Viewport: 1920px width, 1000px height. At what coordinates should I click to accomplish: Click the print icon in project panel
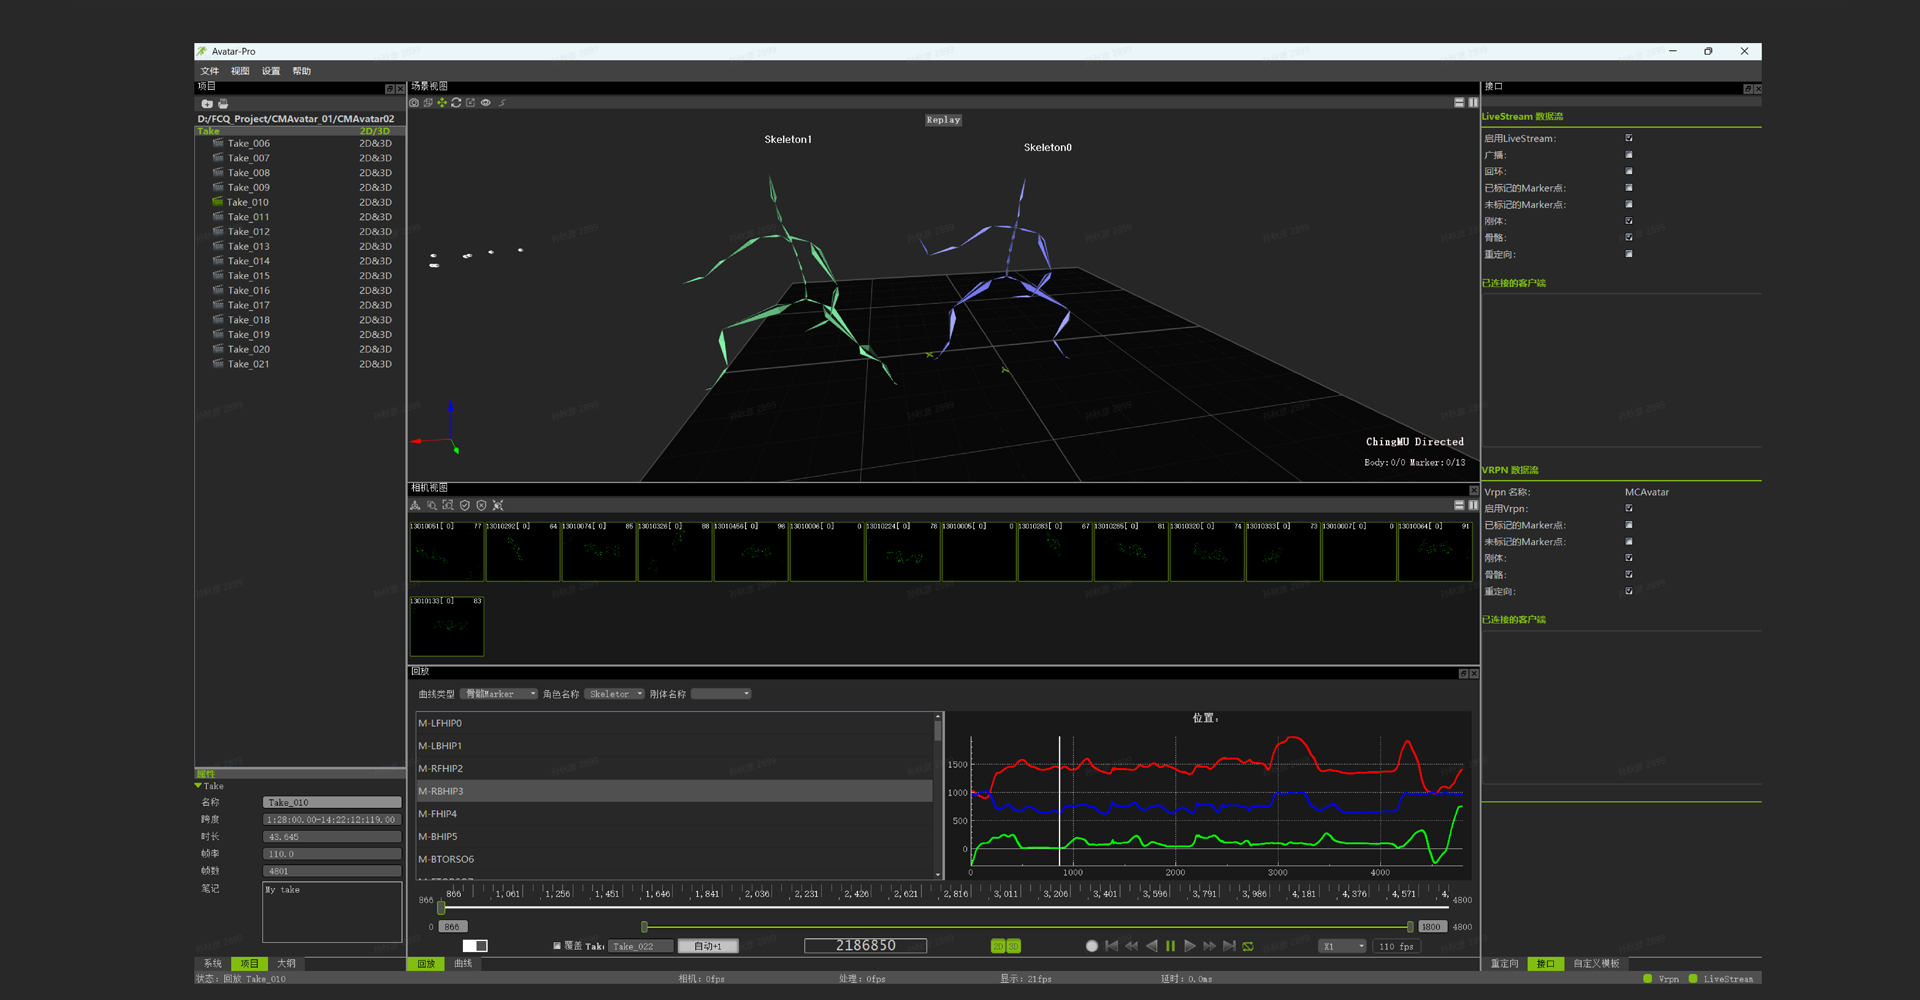[x=223, y=104]
